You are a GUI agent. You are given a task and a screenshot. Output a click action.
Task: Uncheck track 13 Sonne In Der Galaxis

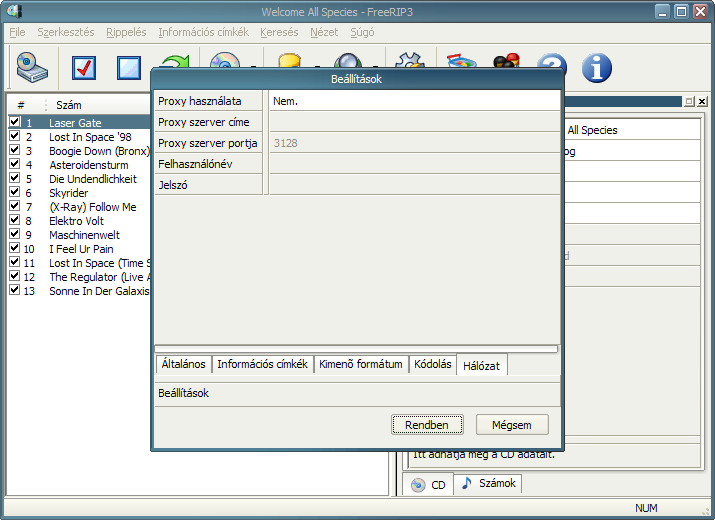point(15,290)
